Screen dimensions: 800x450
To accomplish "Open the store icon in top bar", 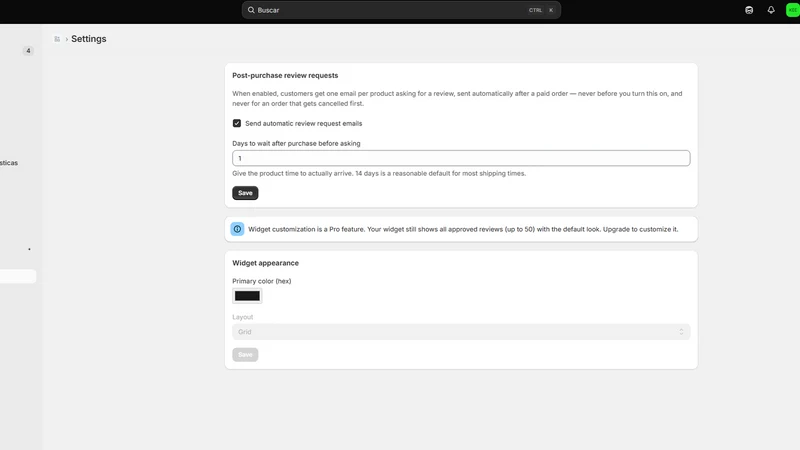I will 749,10.
